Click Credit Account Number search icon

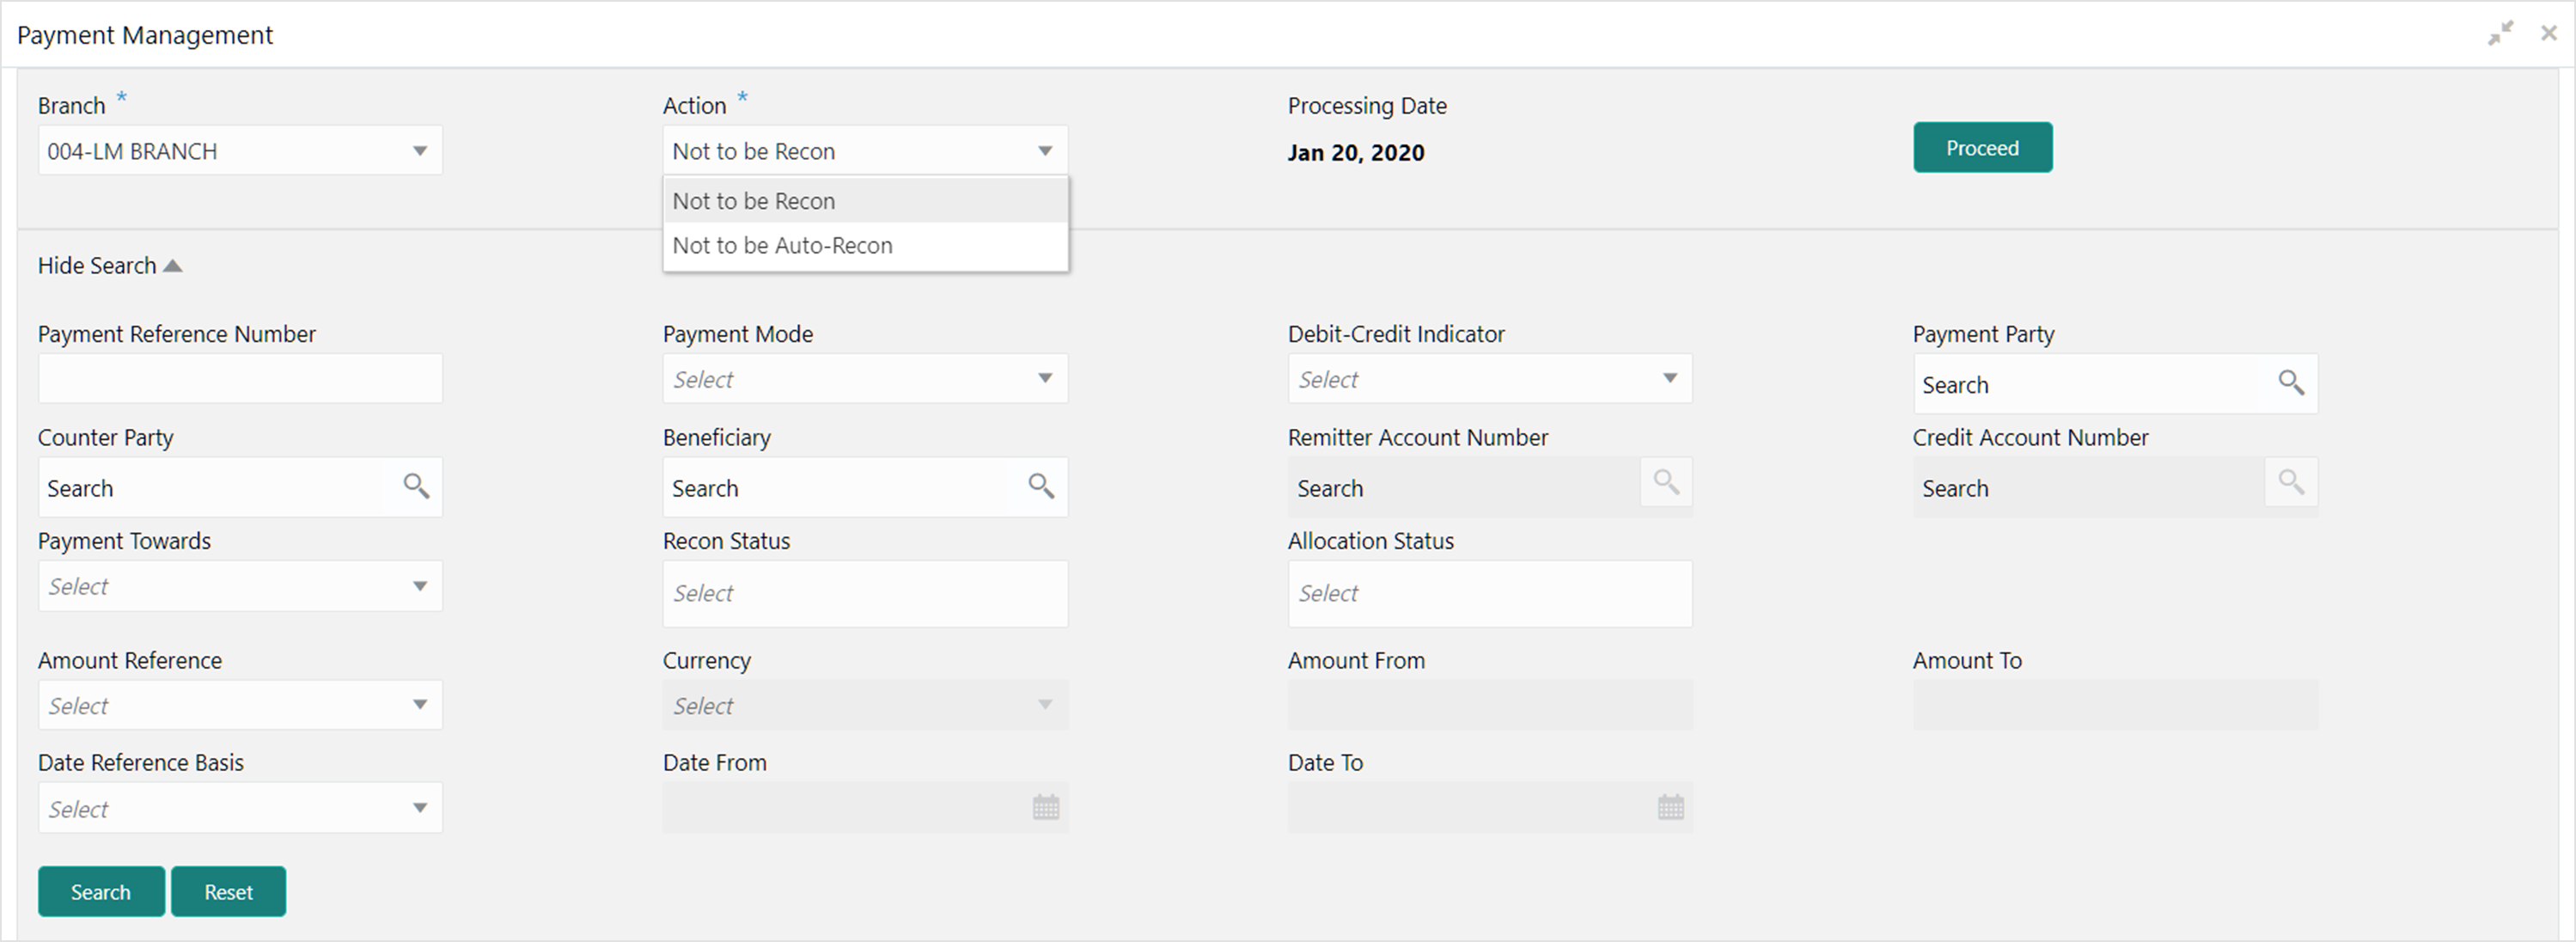(x=2291, y=482)
